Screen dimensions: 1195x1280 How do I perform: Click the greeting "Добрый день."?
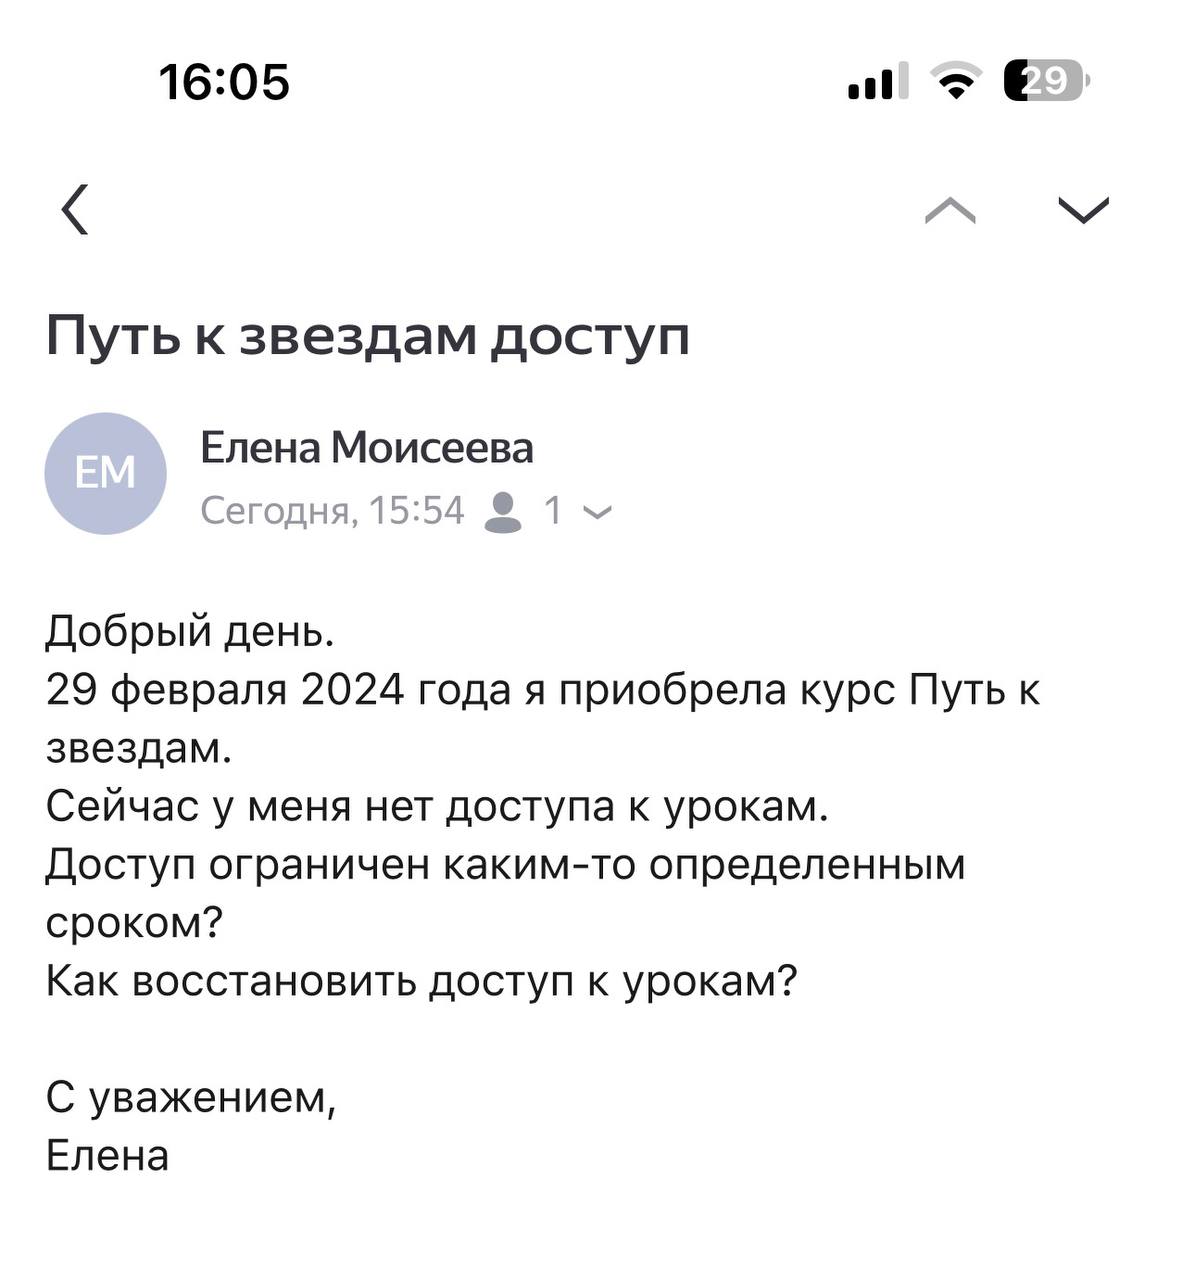click(x=190, y=632)
